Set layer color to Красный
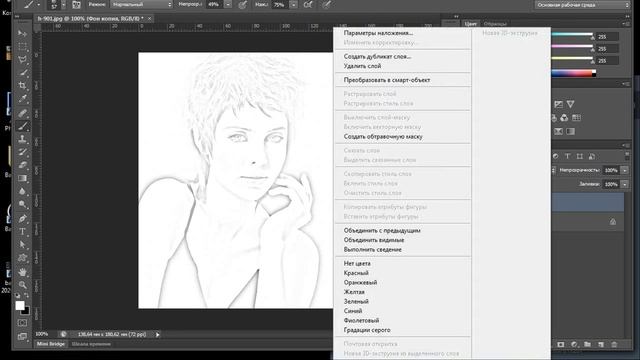 tap(356, 273)
